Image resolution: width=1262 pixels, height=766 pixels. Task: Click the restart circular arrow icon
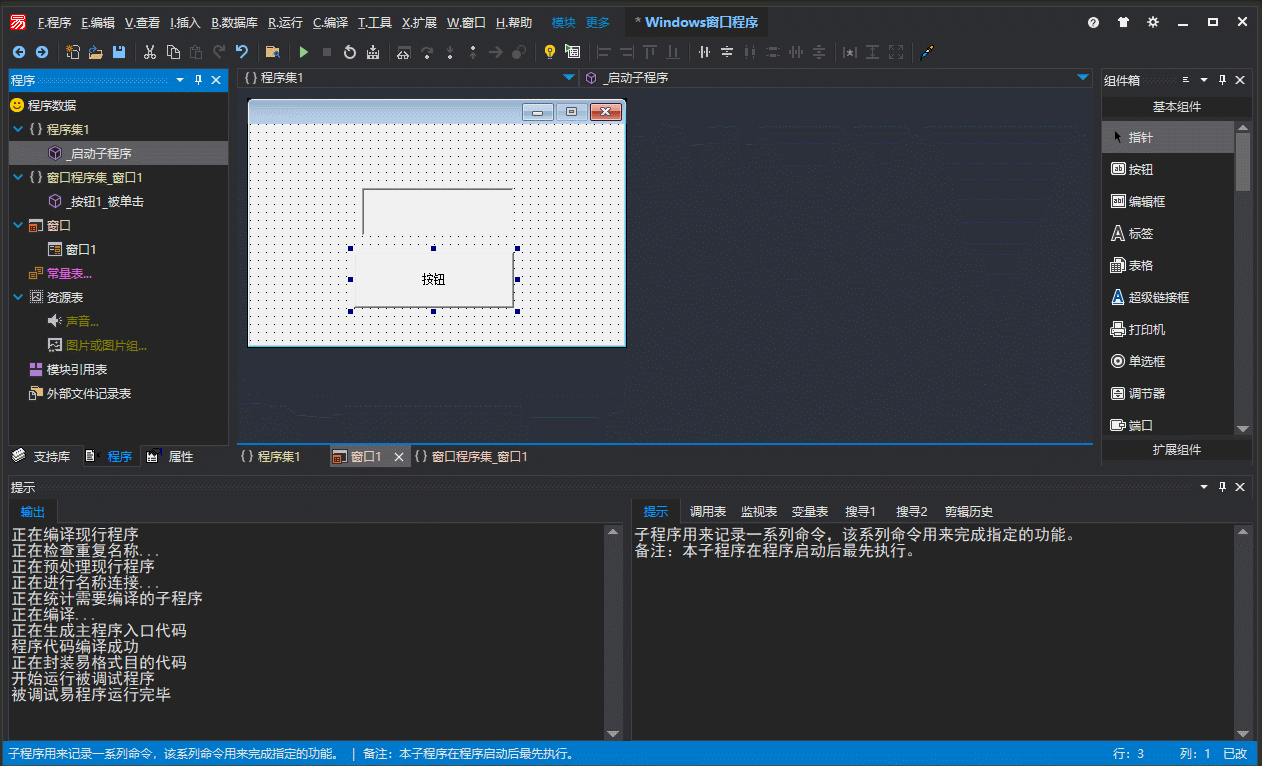350,52
